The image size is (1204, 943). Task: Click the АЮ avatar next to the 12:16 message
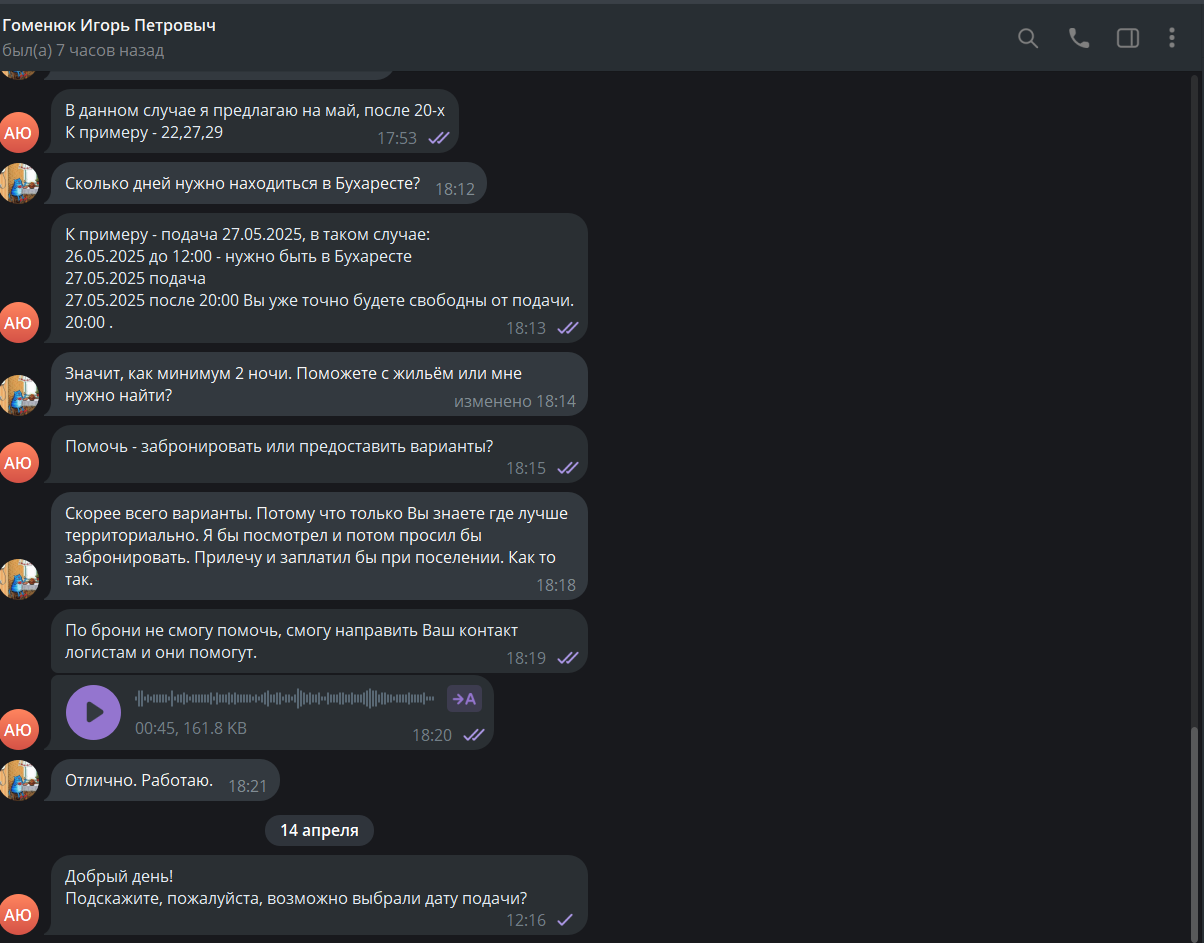point(18,914)
